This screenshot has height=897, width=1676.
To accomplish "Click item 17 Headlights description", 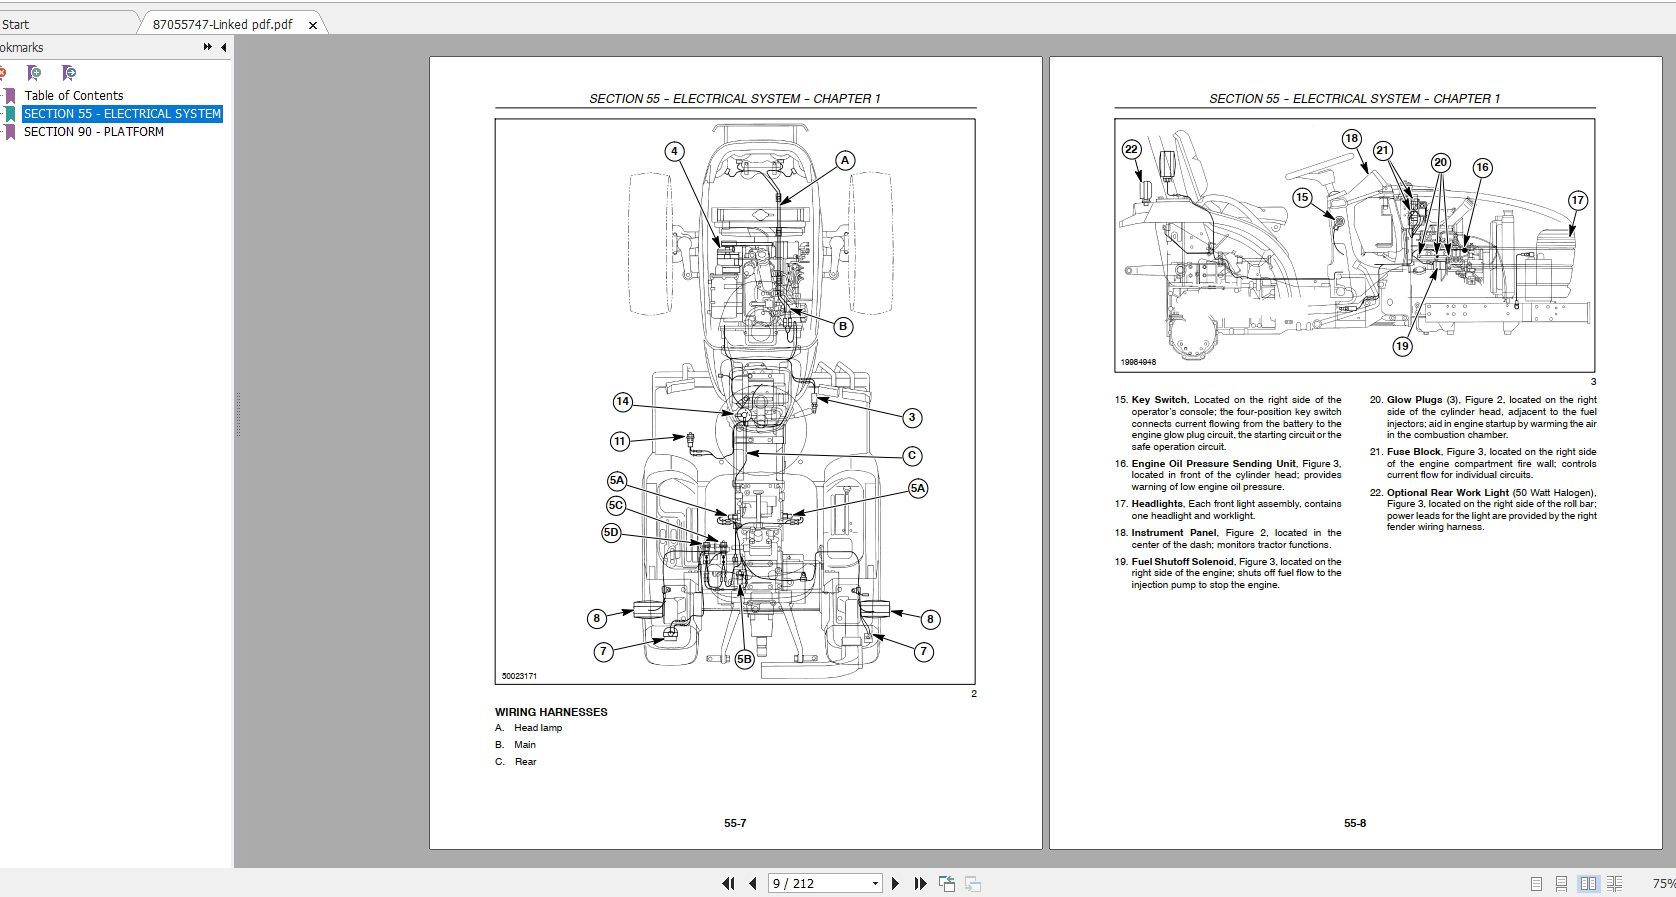I will tap(1229, 510).
